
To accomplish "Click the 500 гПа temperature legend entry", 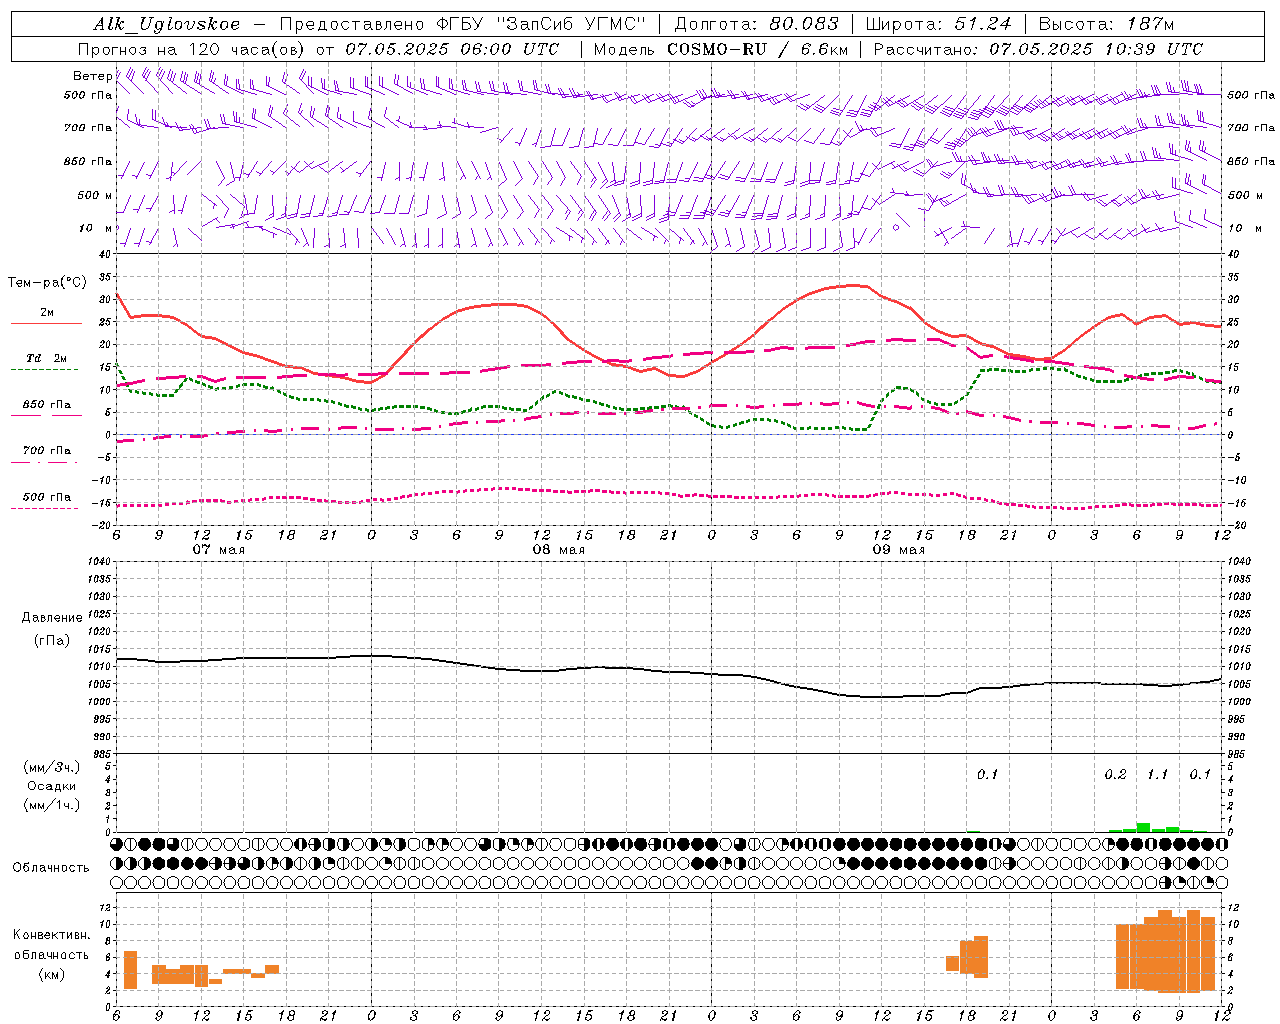I will pos(47,497).
